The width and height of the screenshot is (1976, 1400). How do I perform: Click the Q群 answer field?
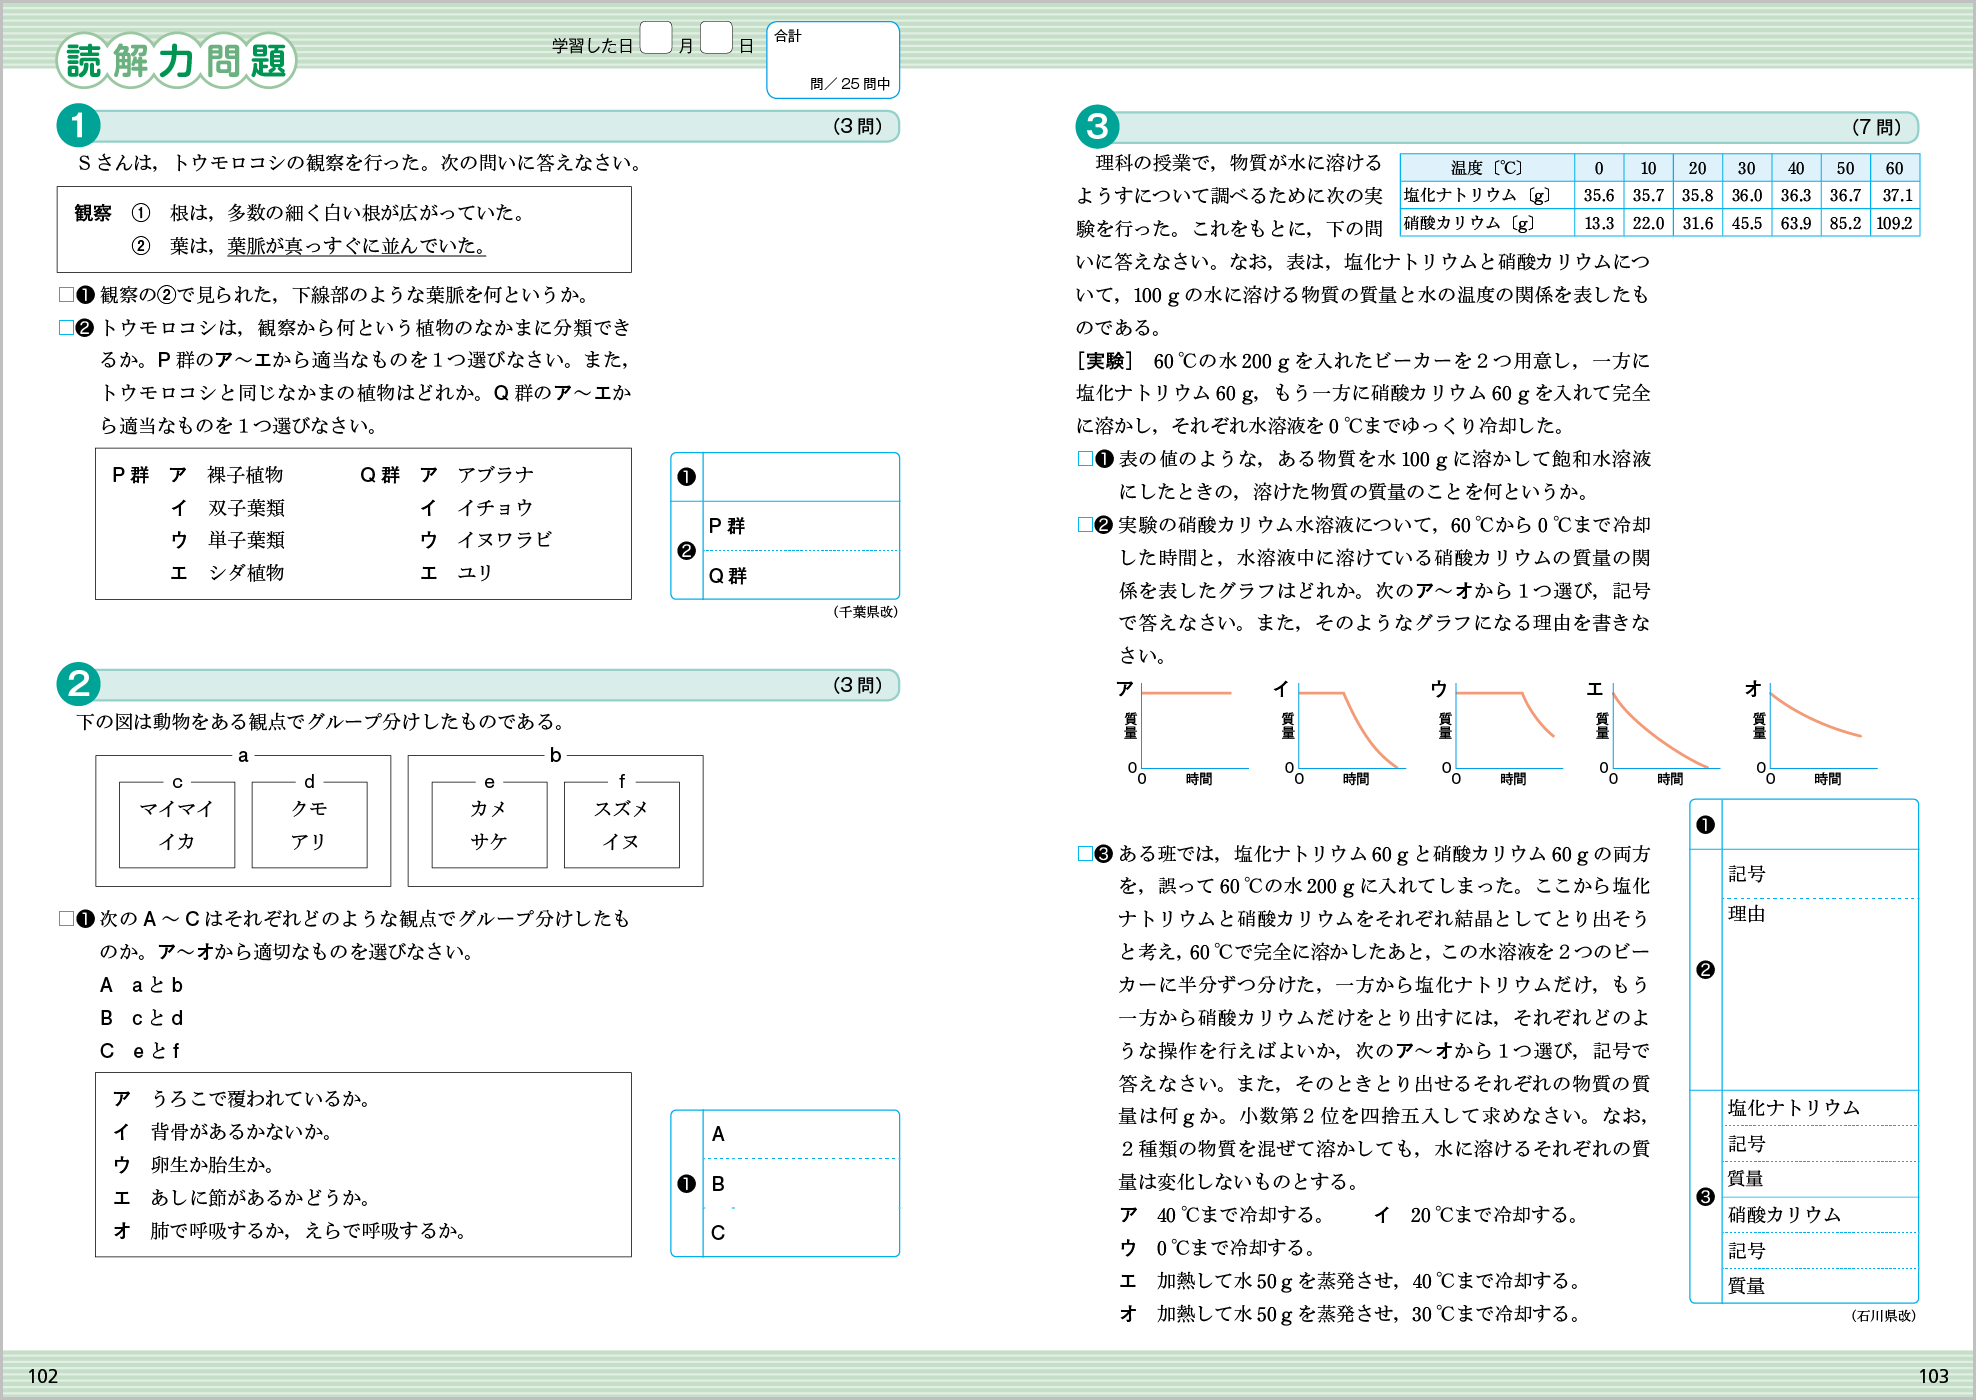point(801,575)
